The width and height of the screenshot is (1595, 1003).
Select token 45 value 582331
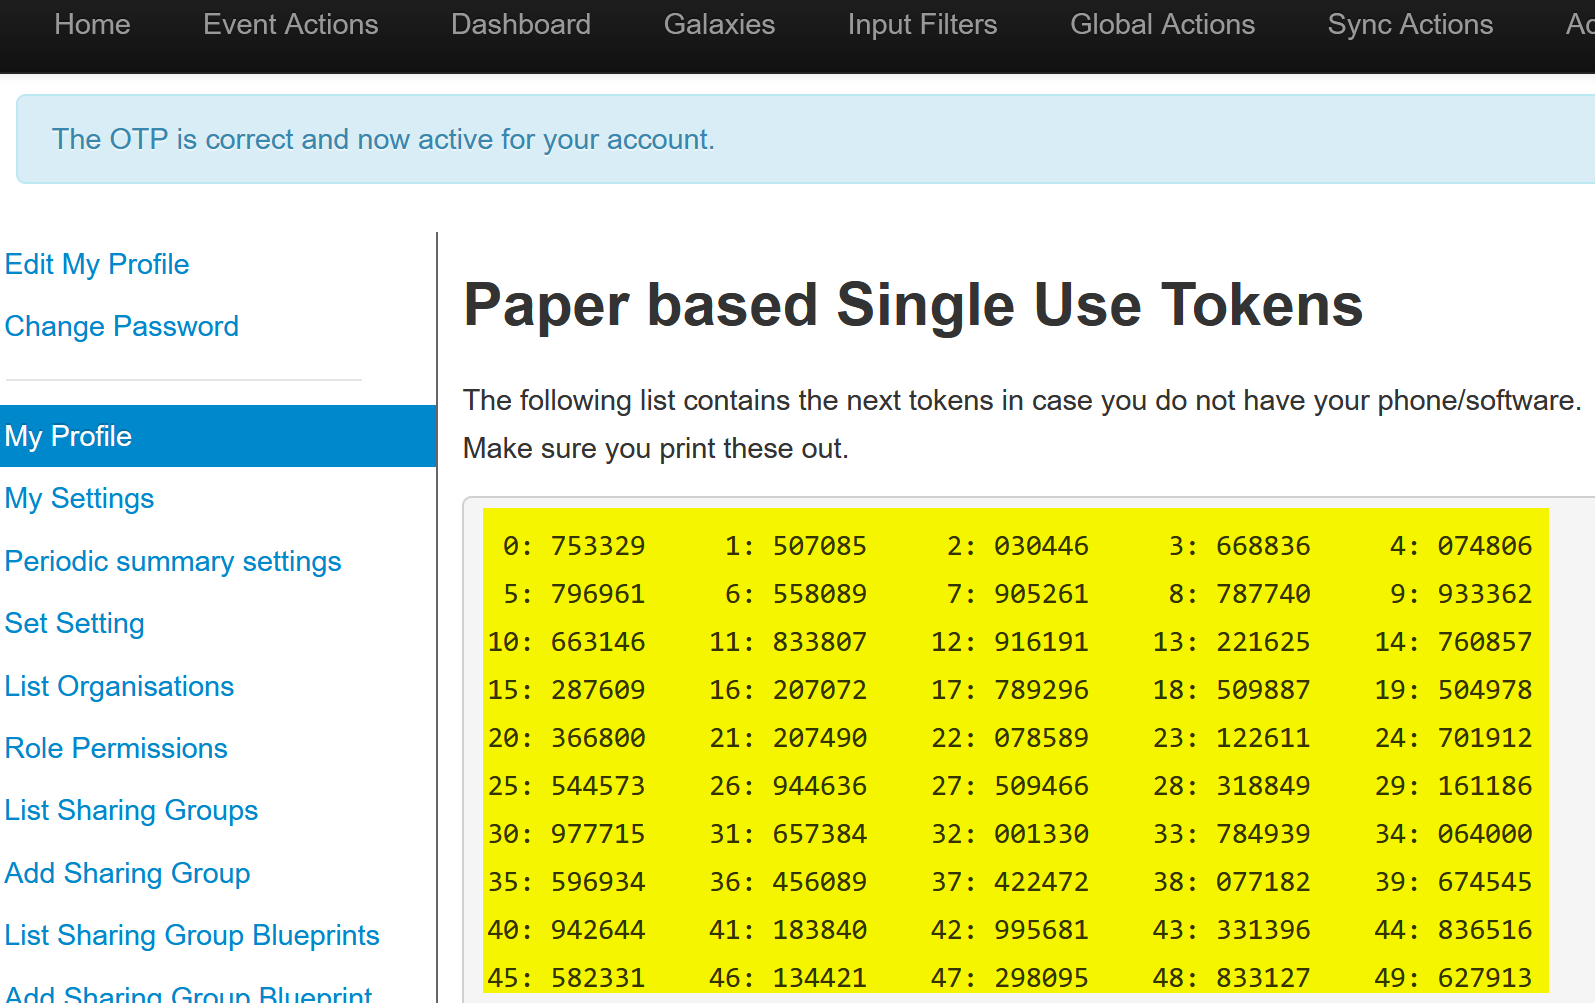click(598, 978)
